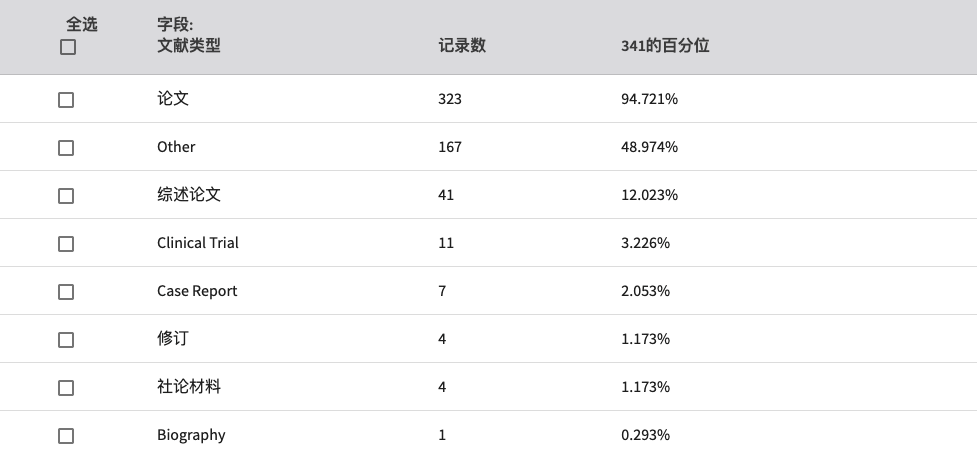Click the Case Report type label
Viewport: 977px width, 458px height.
(197, 291)
